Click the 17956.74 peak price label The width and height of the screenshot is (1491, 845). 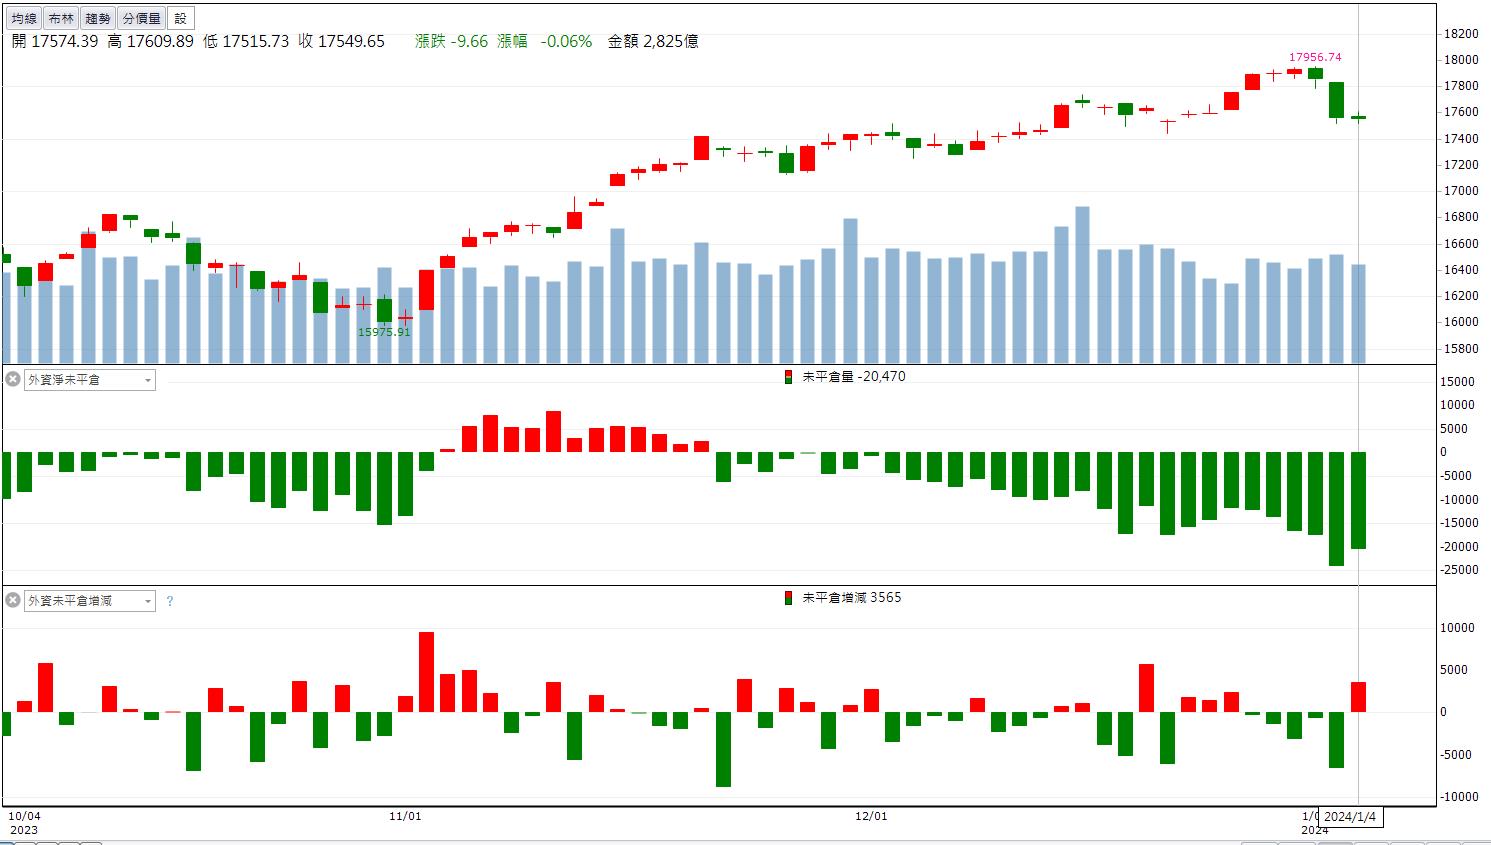point(1315,58)
